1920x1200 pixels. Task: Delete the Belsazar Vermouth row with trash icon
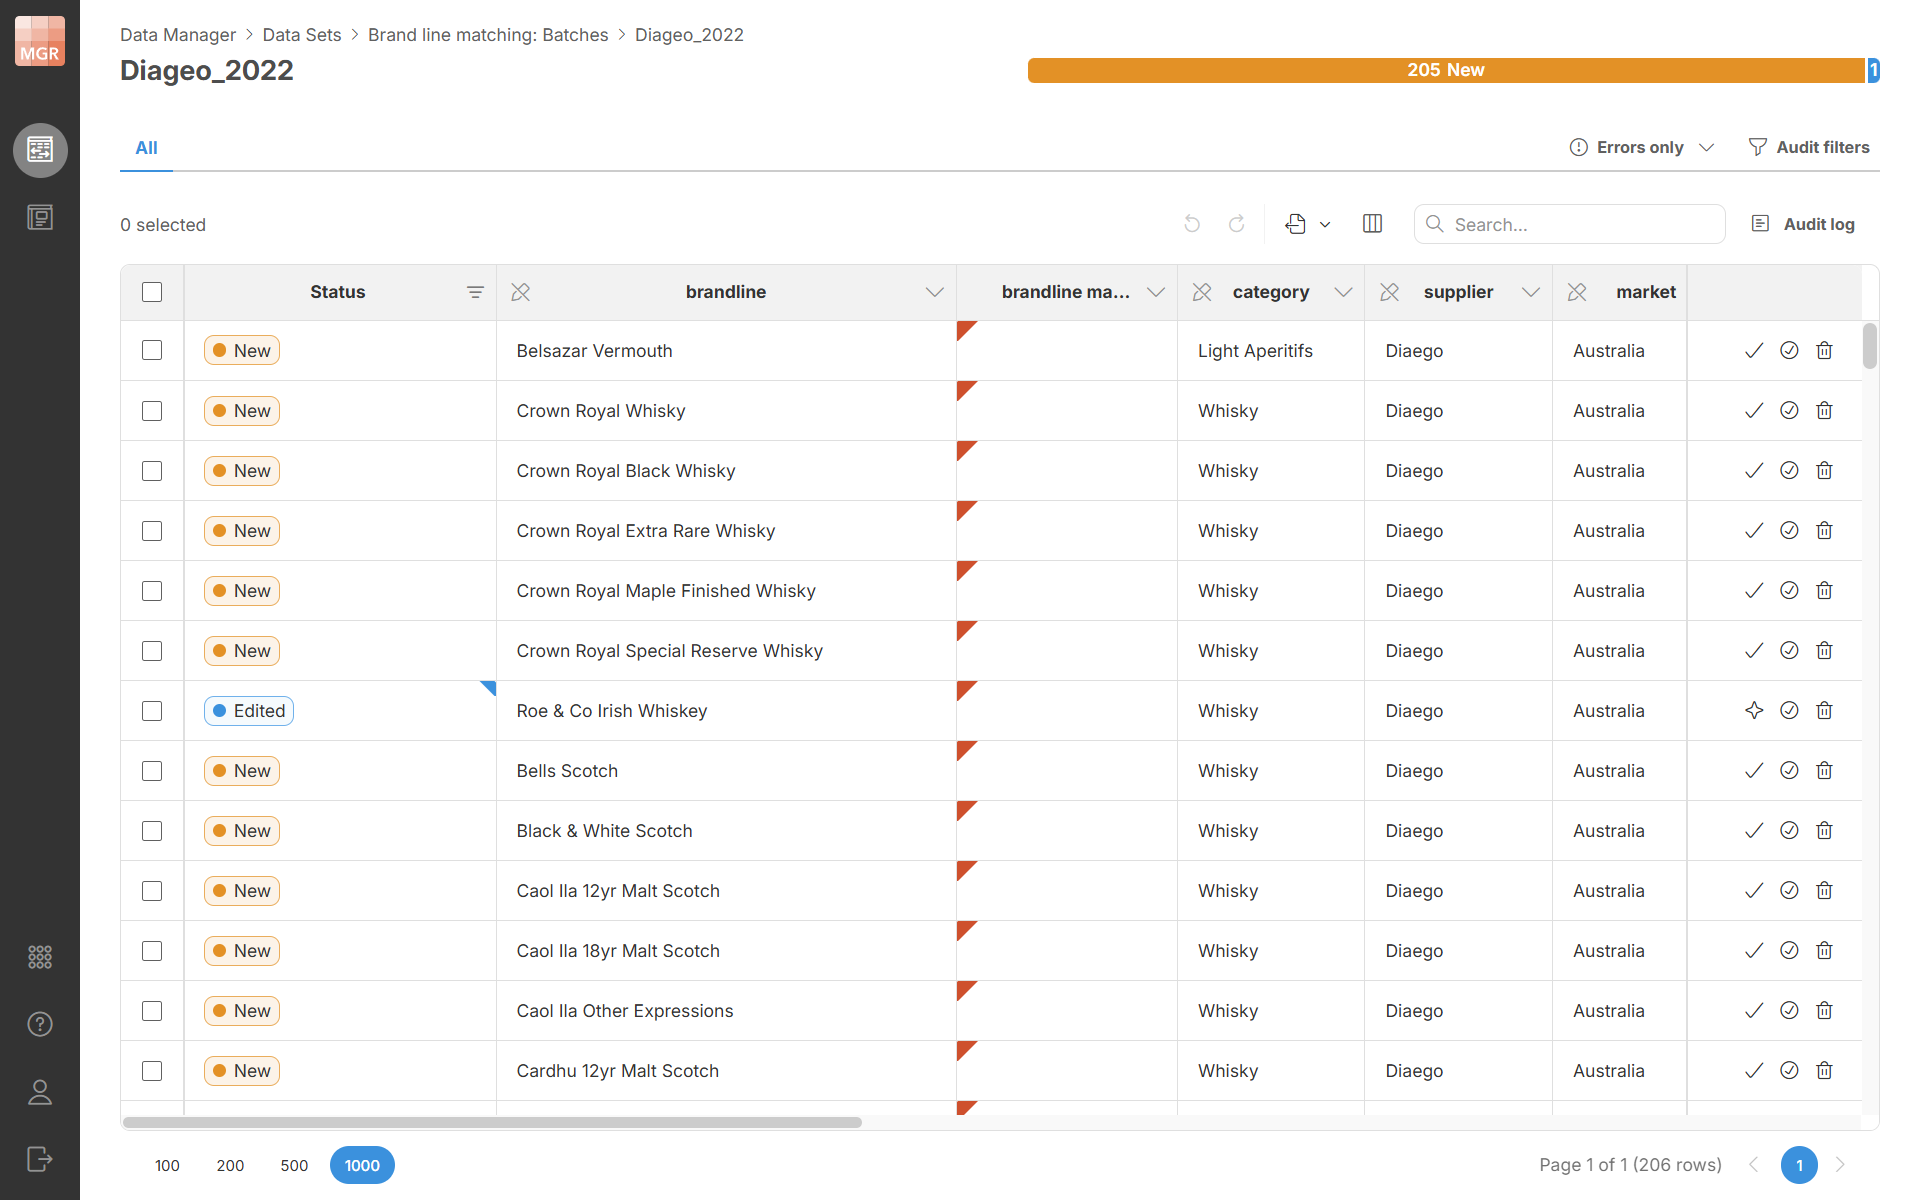1824,351
